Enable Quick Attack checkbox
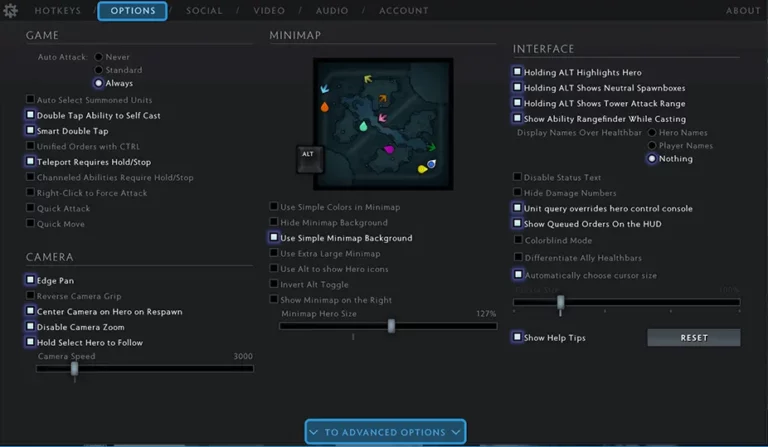 pos(30,208)
